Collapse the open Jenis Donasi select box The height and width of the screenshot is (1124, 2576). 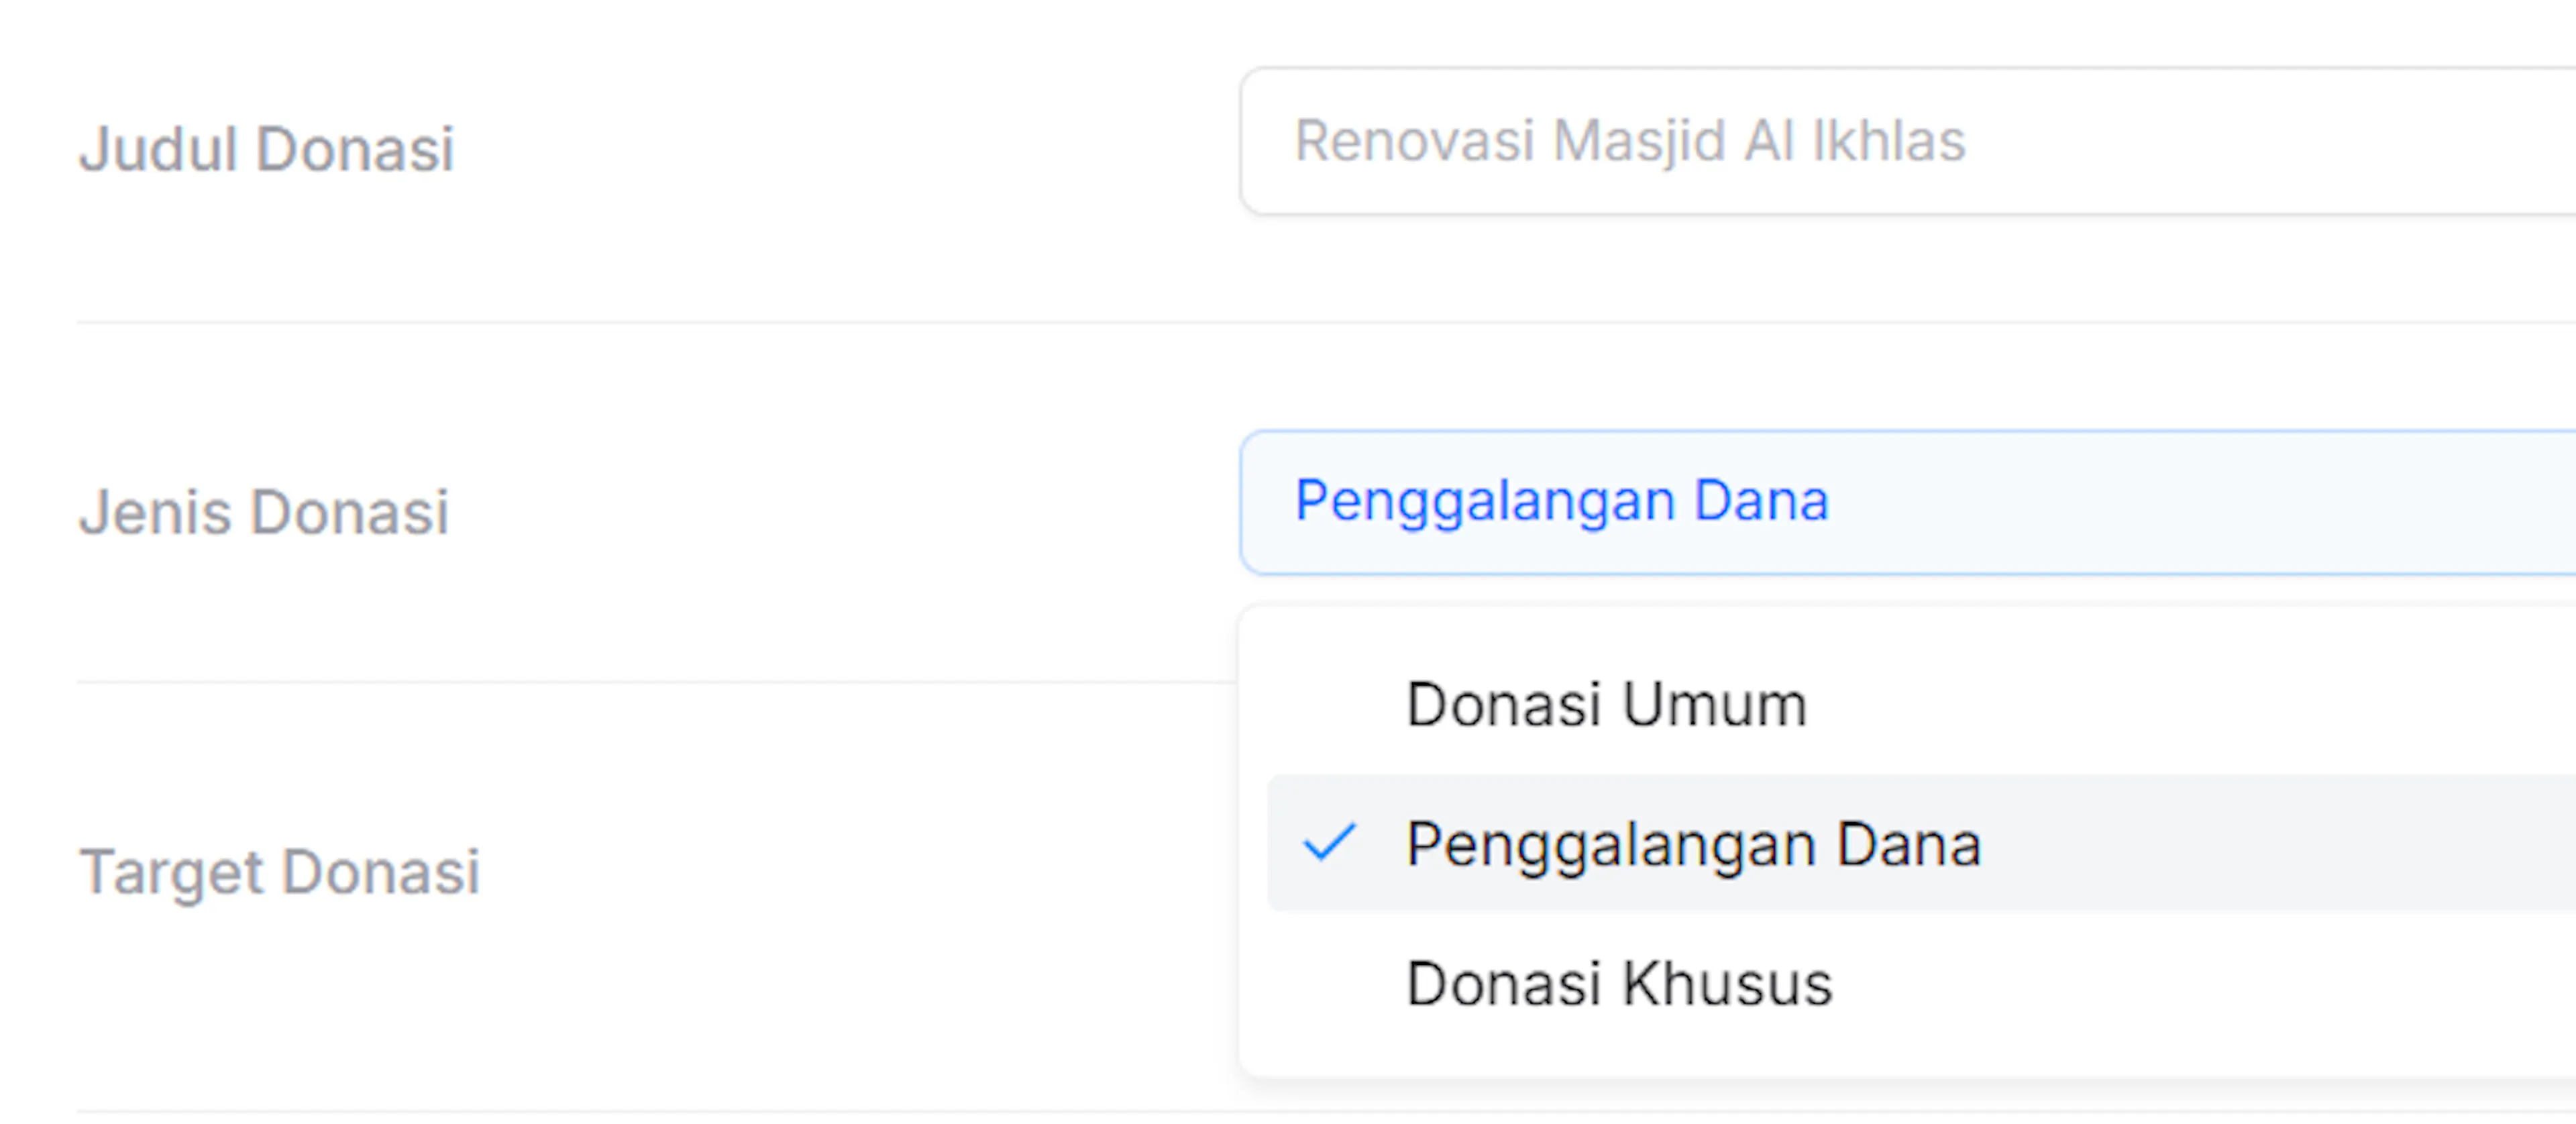(1908, 502)
